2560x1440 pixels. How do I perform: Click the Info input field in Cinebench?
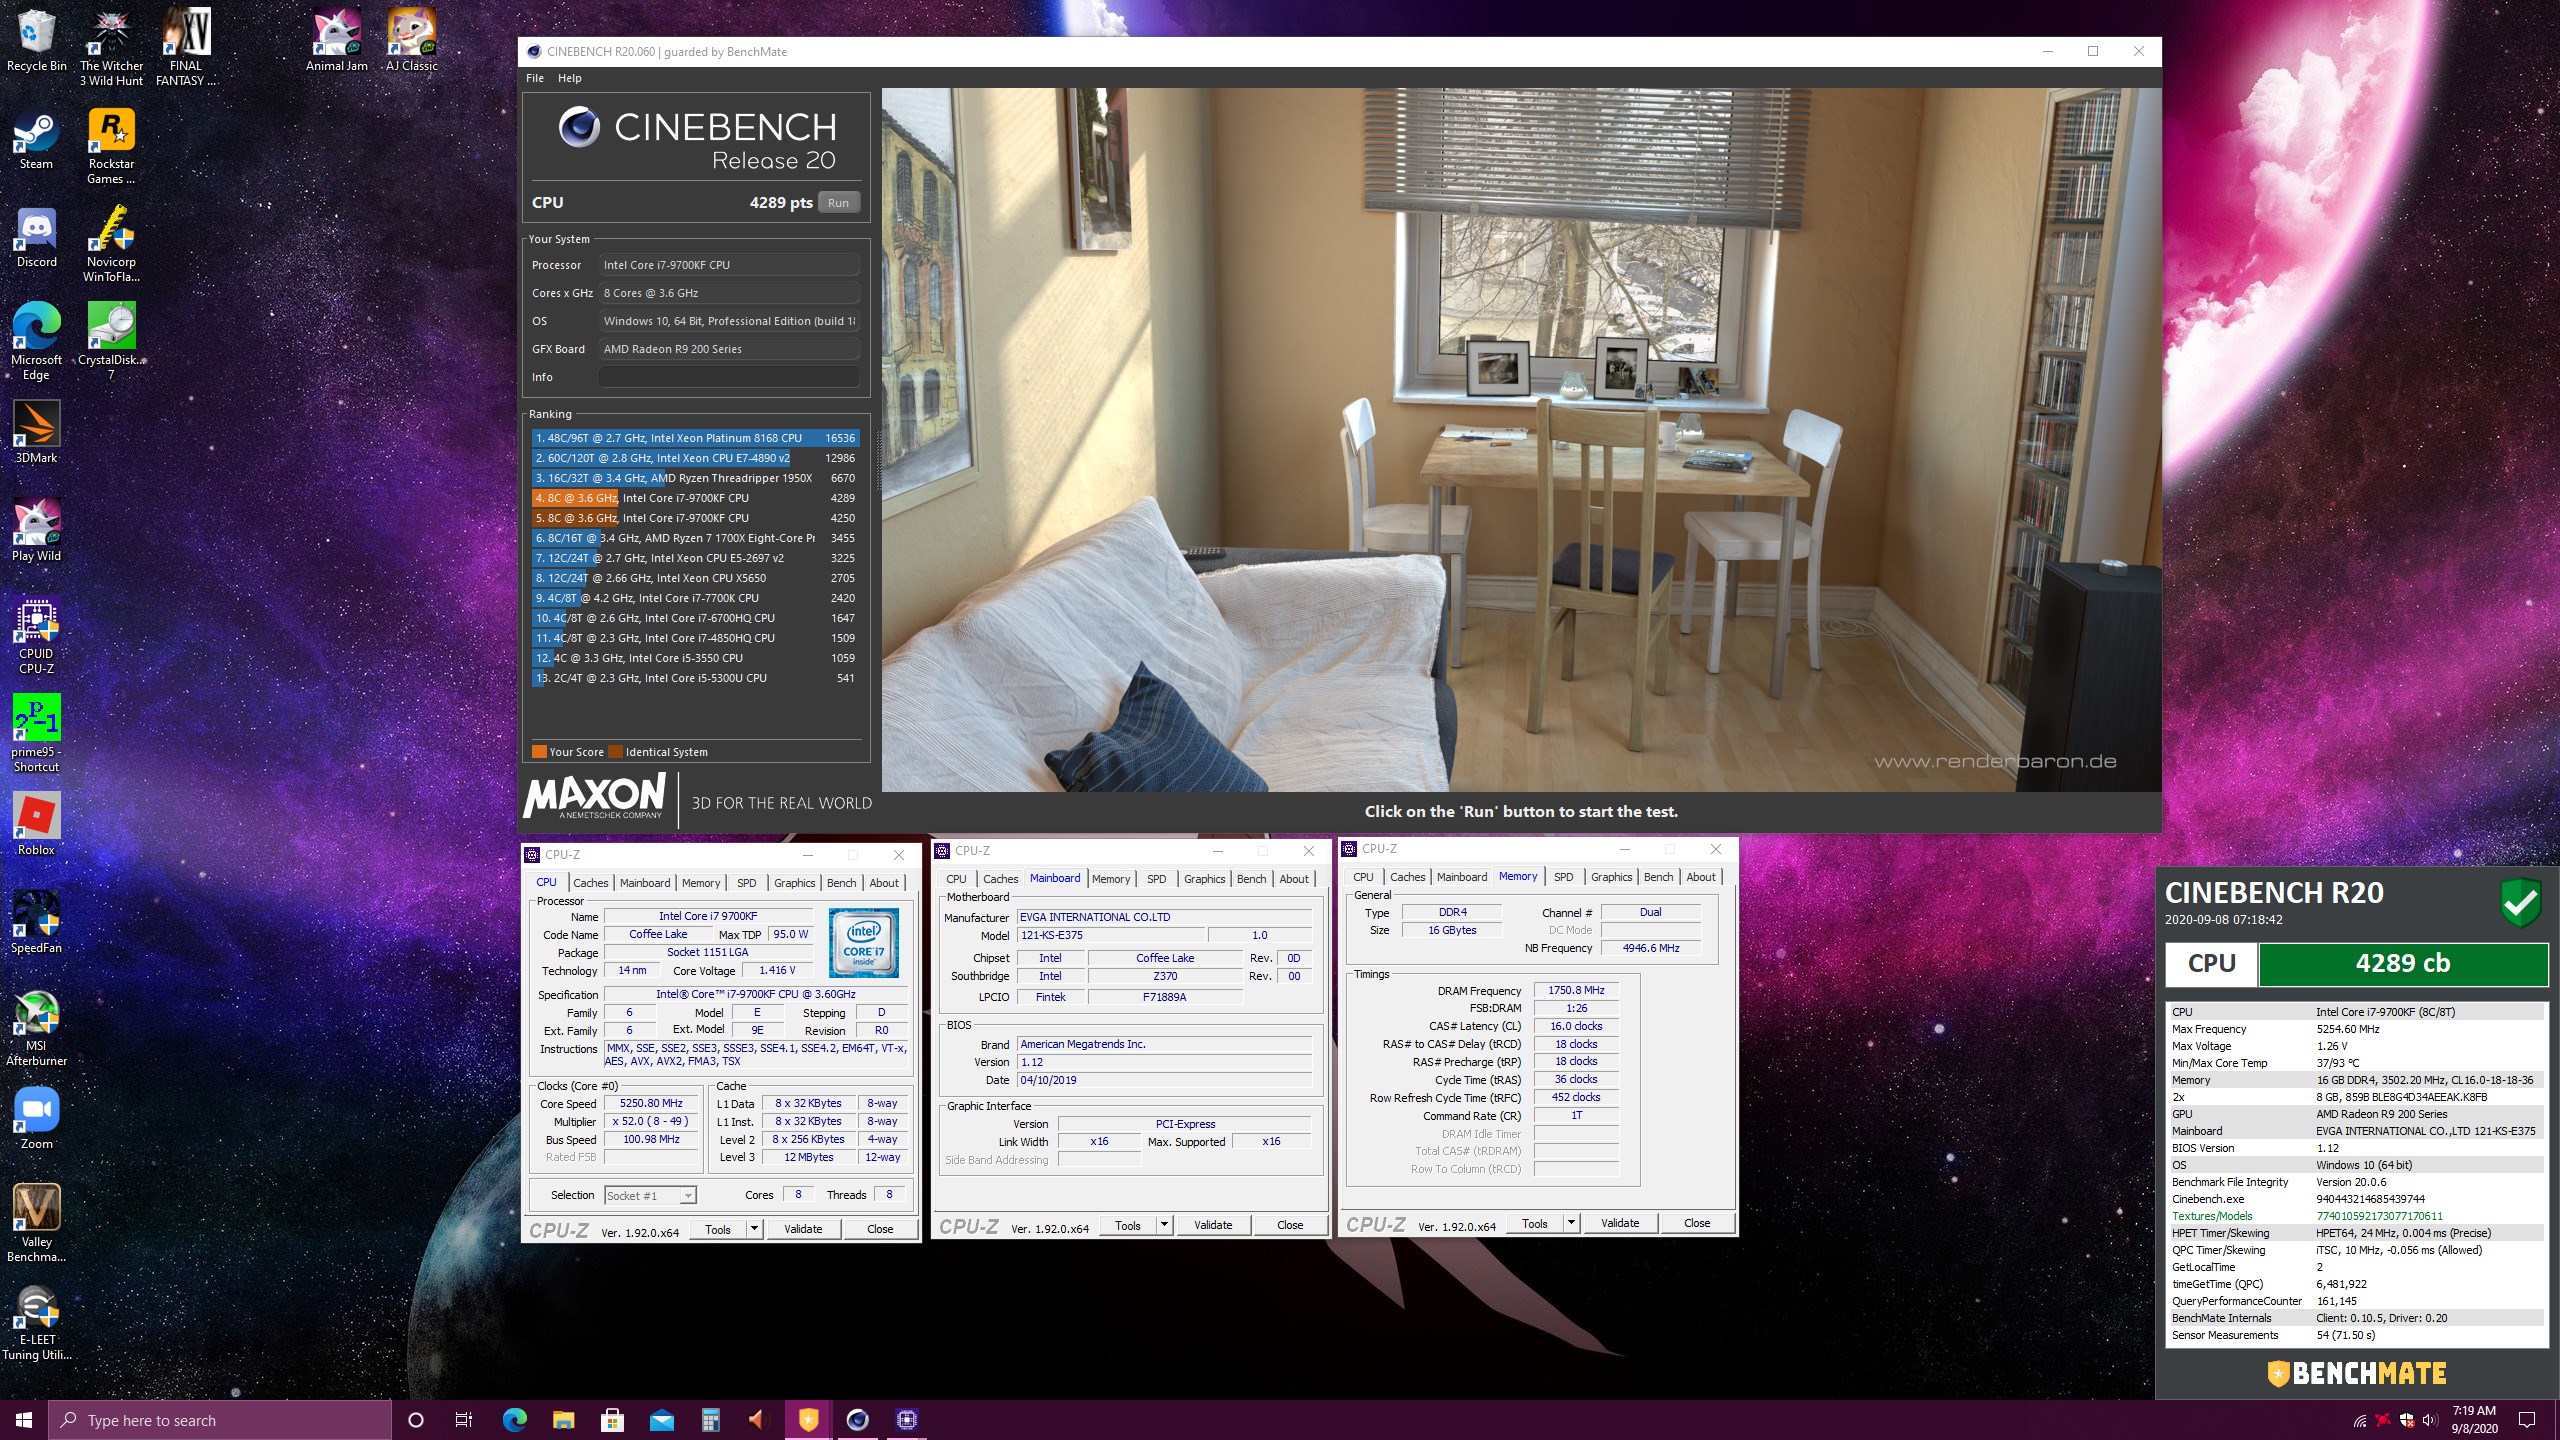[x=728, y=377]
